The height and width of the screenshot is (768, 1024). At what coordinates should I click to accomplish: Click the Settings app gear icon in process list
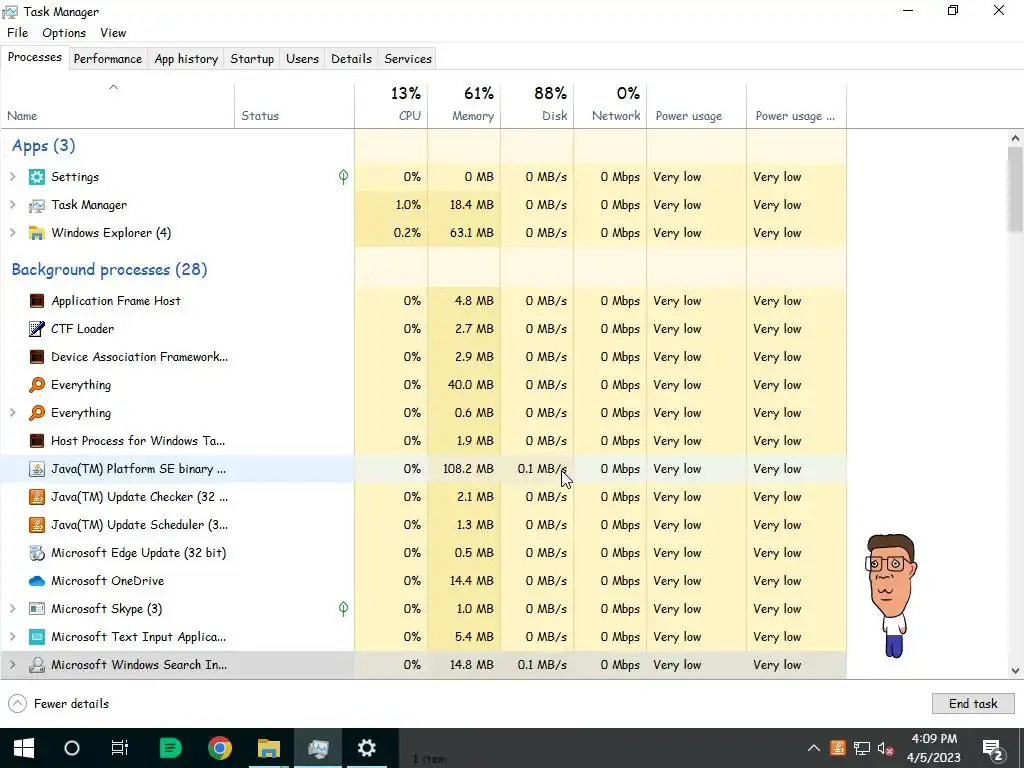coord(37,177)
